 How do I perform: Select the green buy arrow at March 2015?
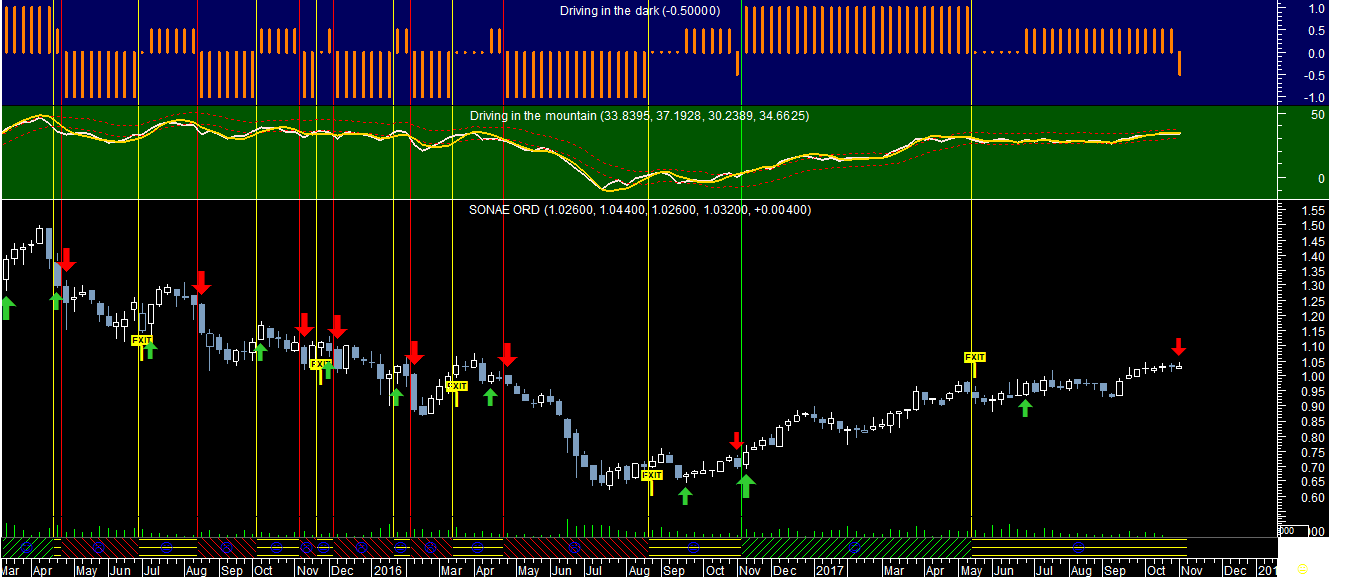(x=6, y=308)
